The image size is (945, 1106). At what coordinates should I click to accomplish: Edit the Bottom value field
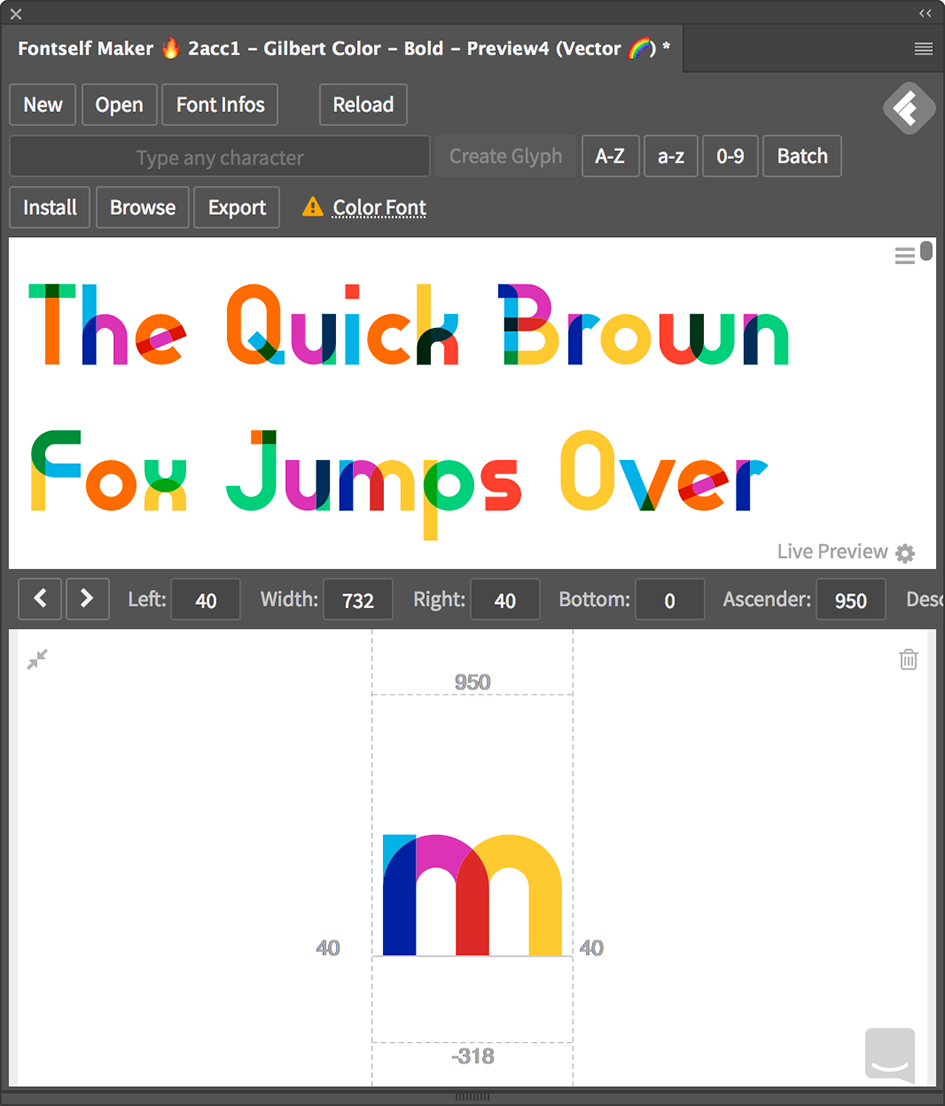[x=670, y=600]
